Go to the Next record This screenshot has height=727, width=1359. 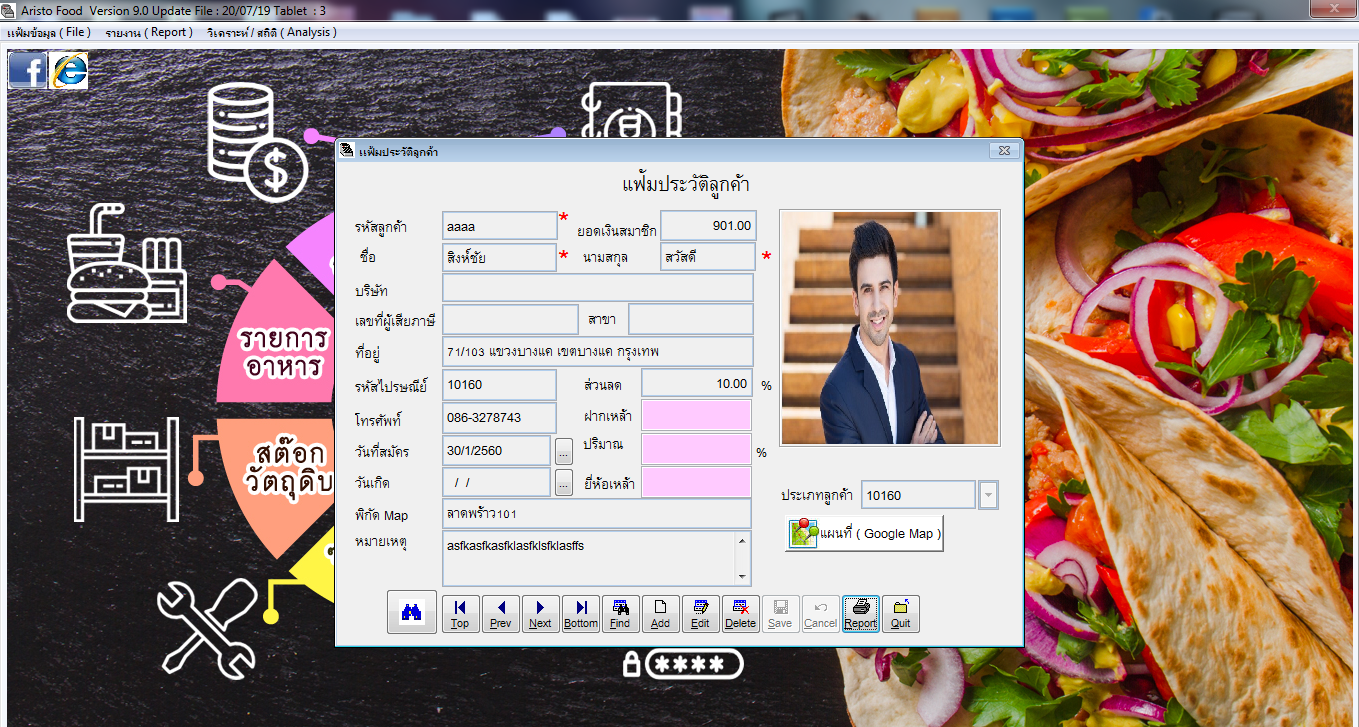pos(540,614)
